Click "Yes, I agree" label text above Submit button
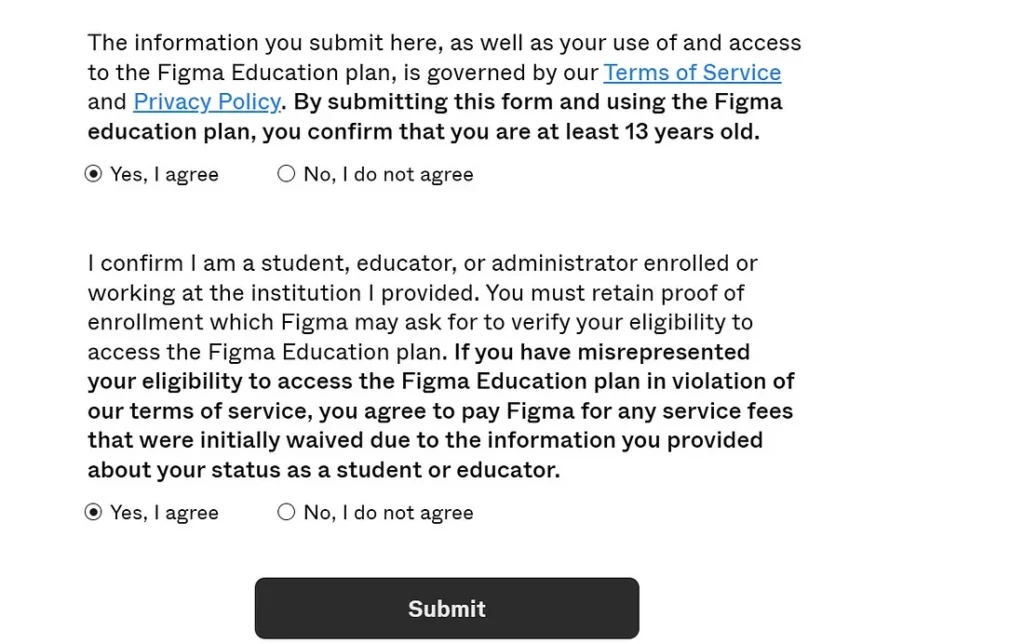 point(164,513)
